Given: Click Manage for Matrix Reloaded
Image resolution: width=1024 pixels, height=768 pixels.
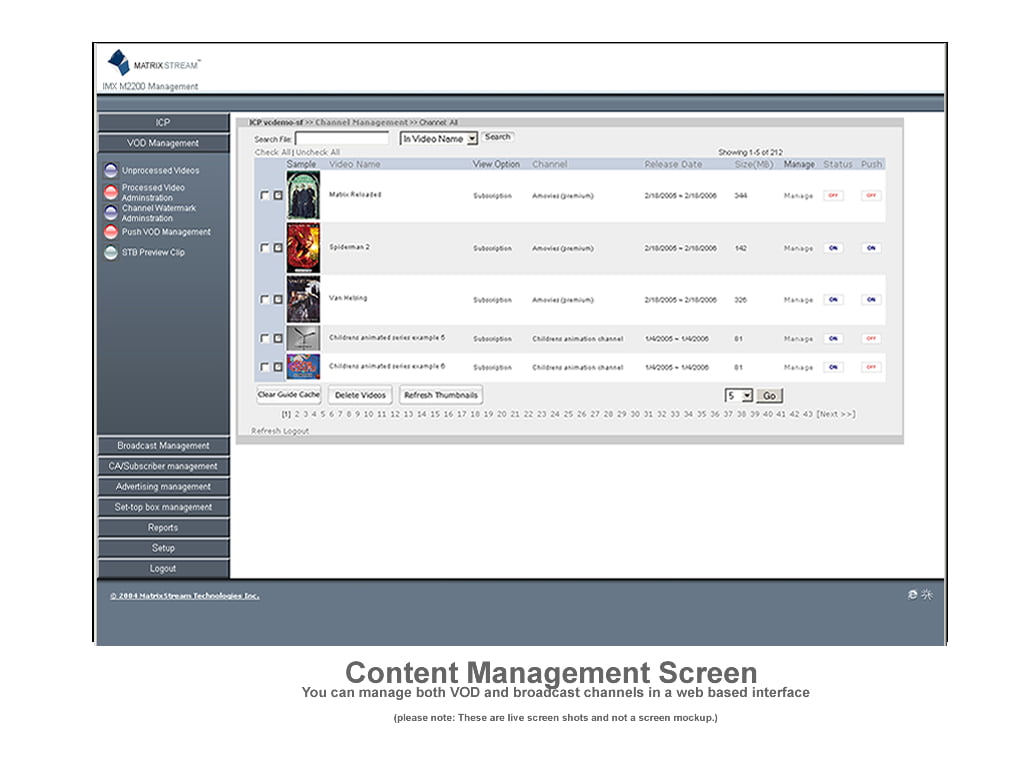Looking at the screenshot, I should click(798, 196).
